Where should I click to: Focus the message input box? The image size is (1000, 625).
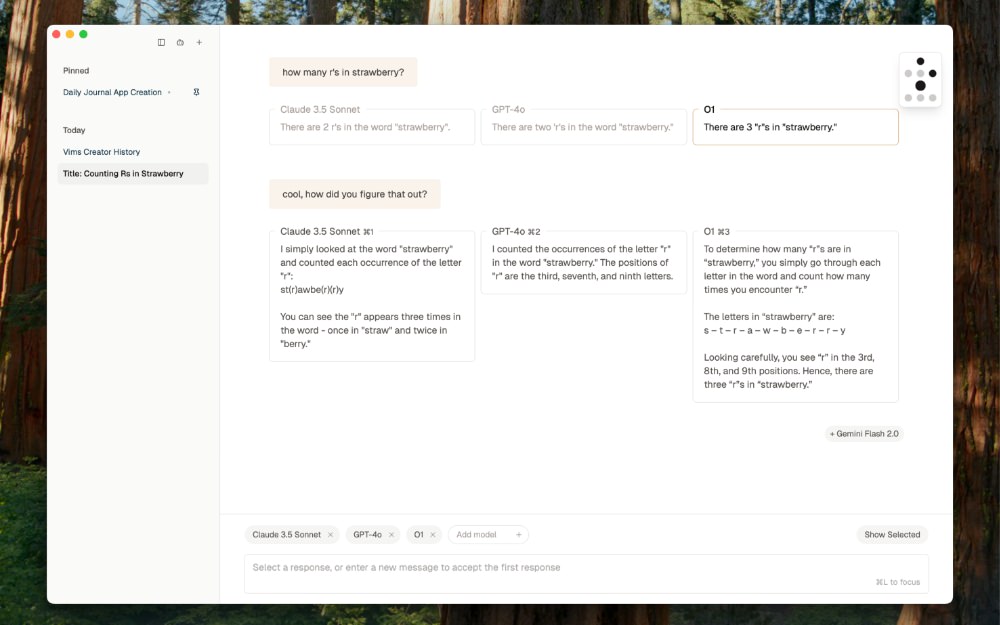click(x=586, y=573)
